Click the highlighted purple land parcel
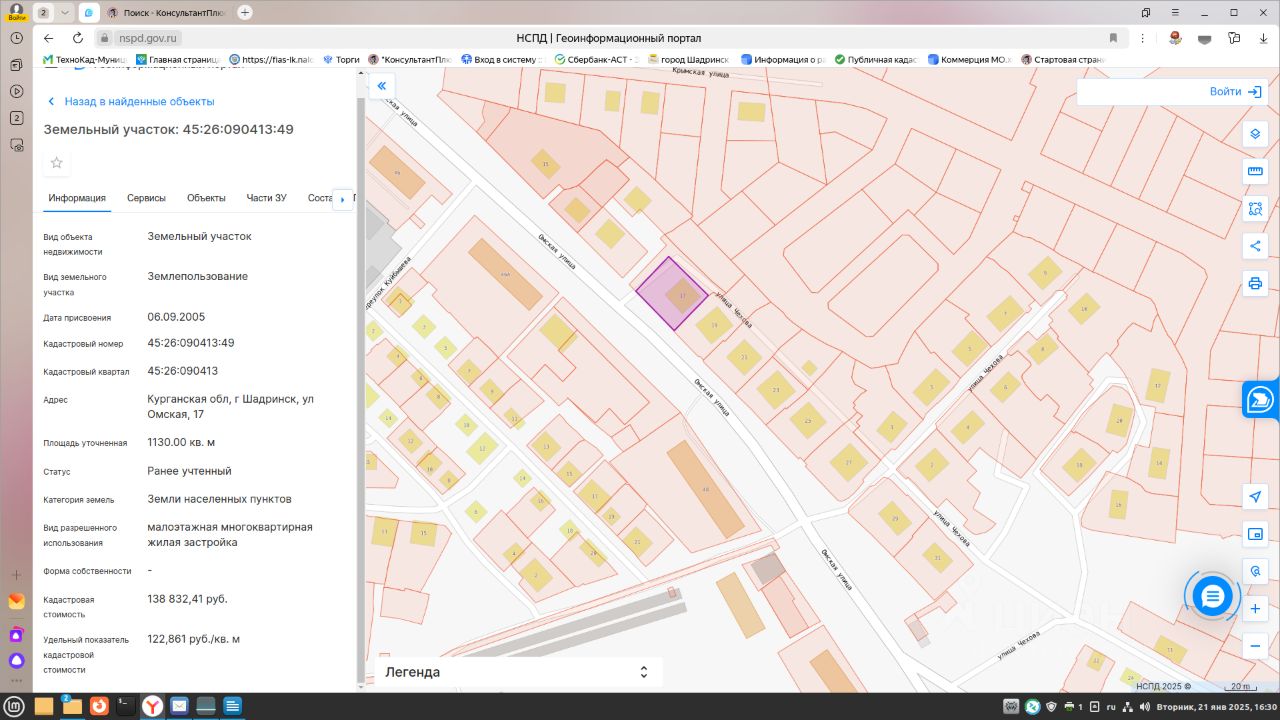This screenshot has width=1280, height=720. click(x=670, y=293)
